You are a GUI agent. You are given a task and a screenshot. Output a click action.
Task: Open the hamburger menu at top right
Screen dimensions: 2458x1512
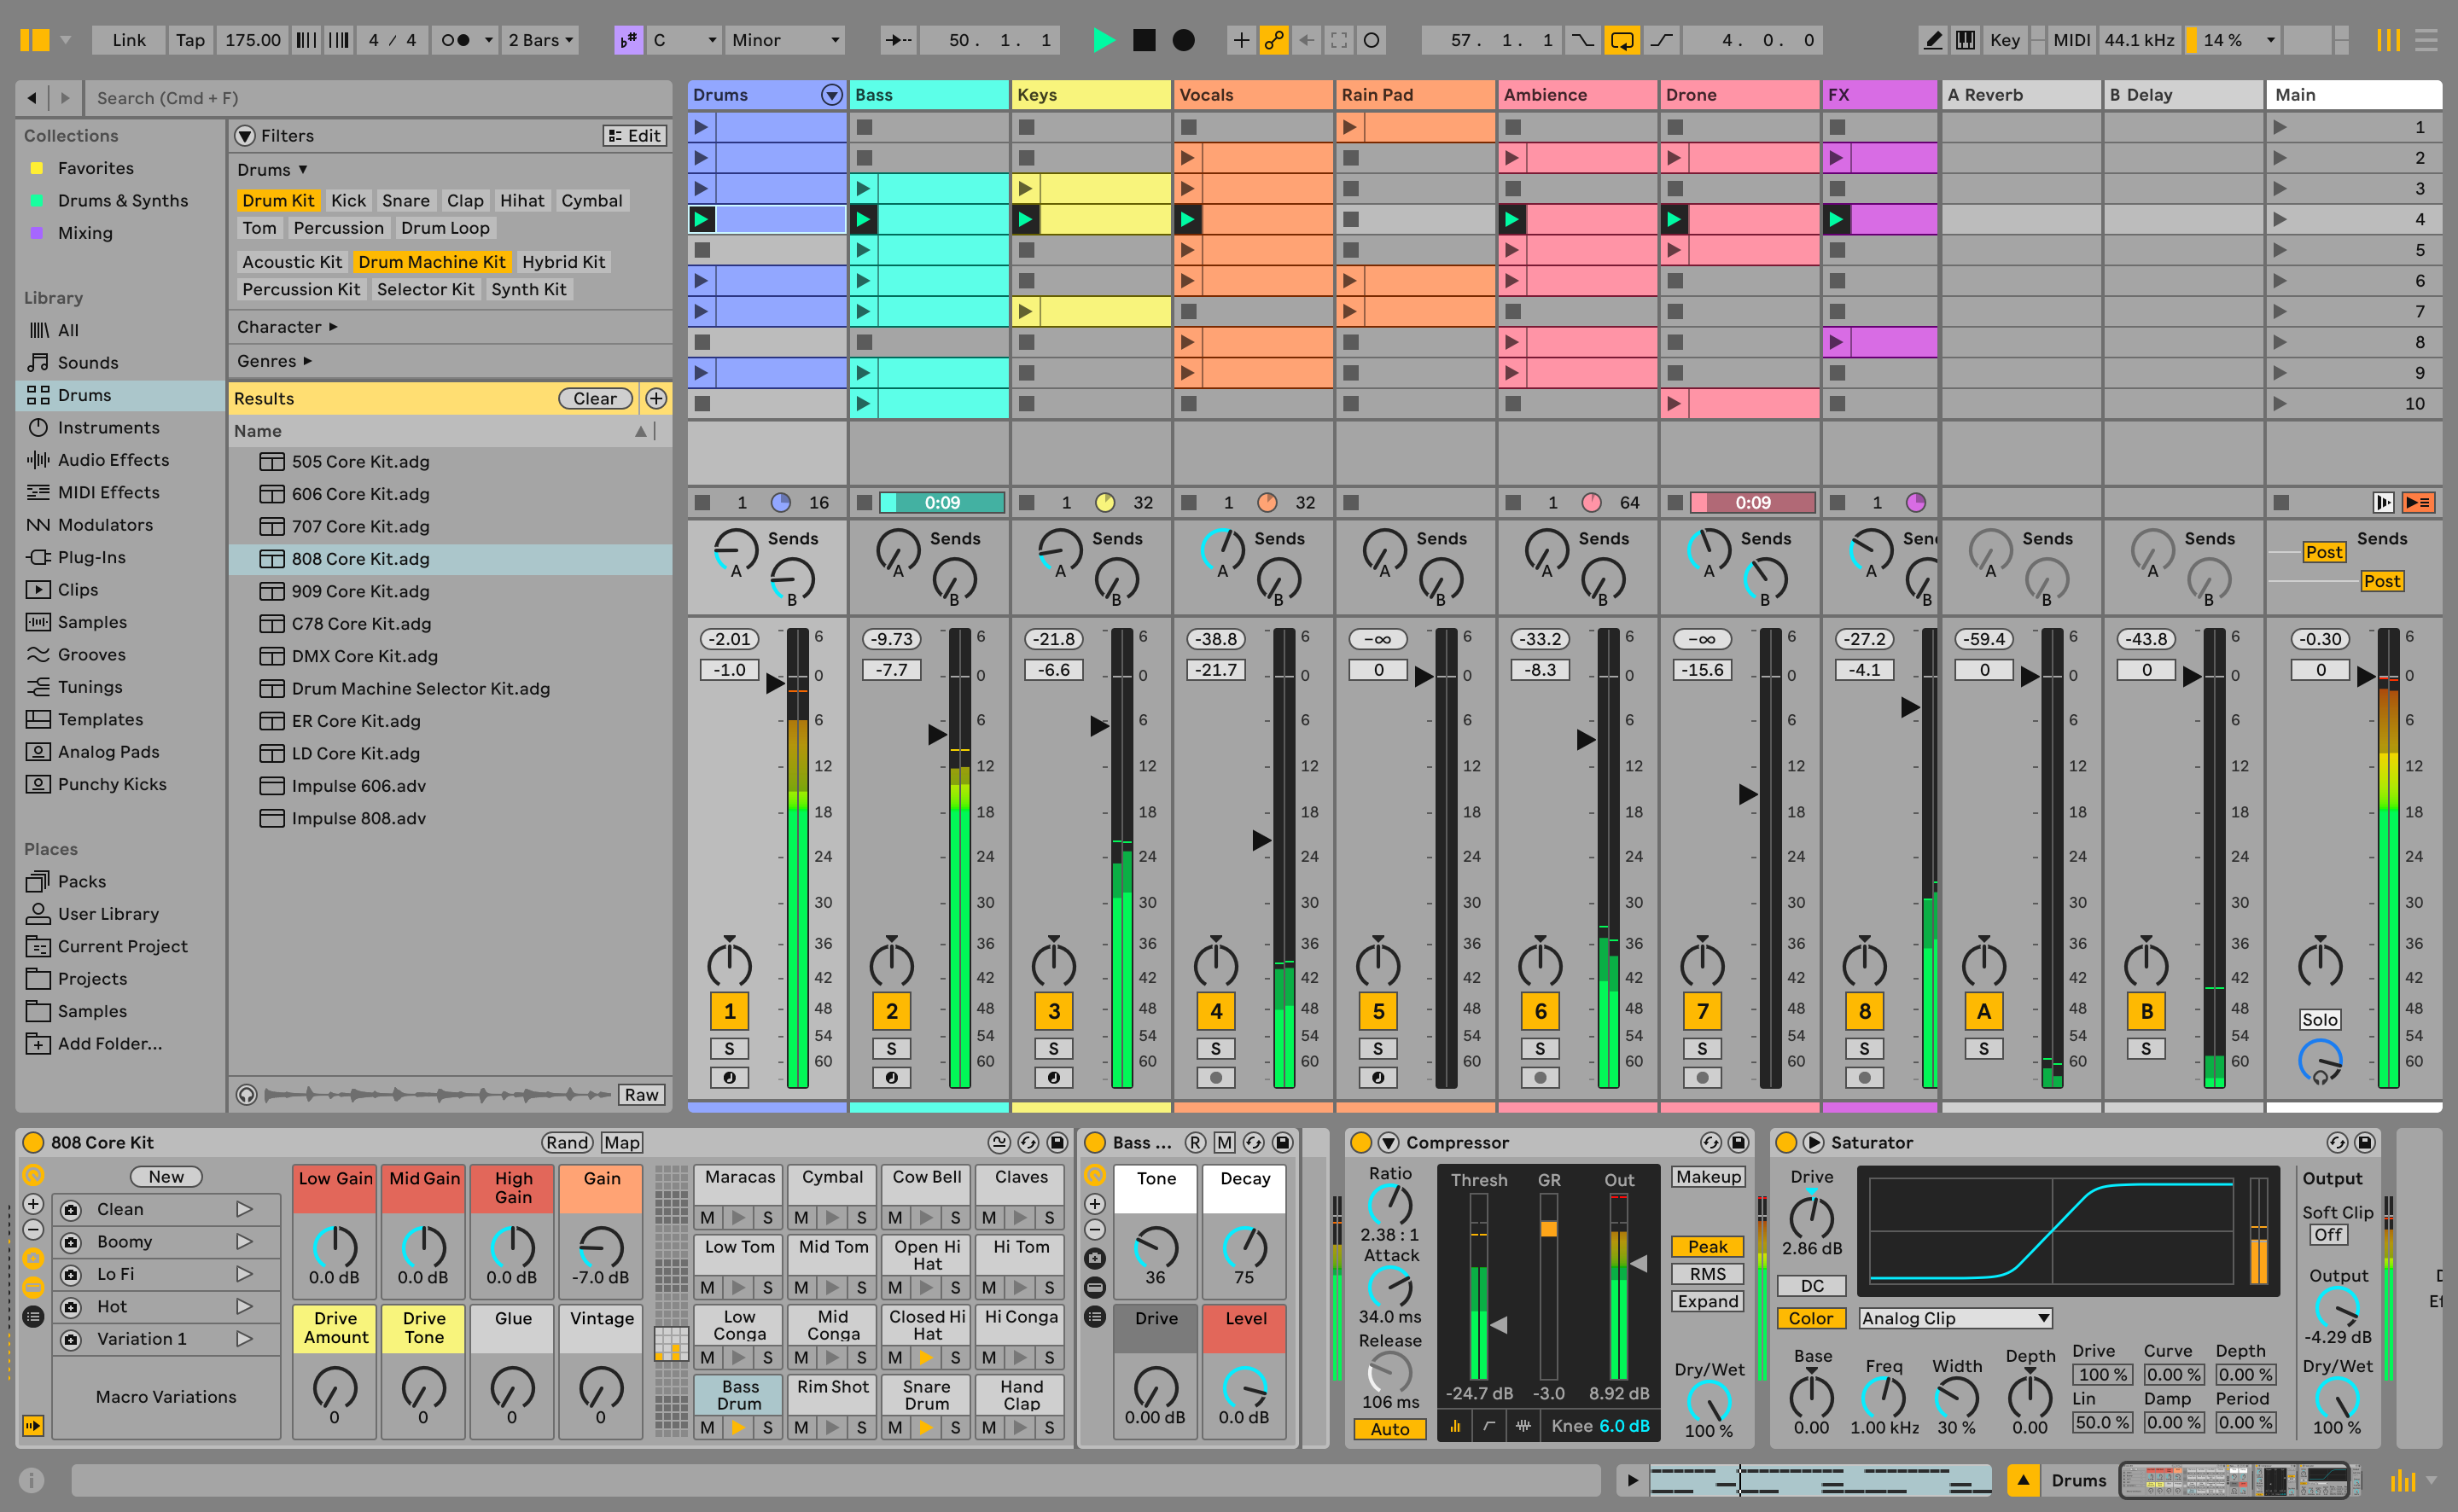[x=2427, y=40]
